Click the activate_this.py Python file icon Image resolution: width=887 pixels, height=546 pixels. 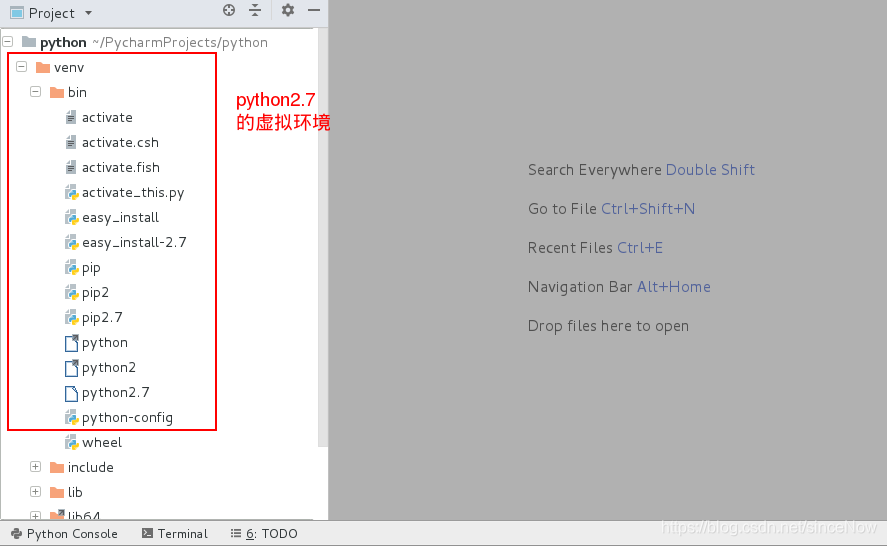[71, 192]
